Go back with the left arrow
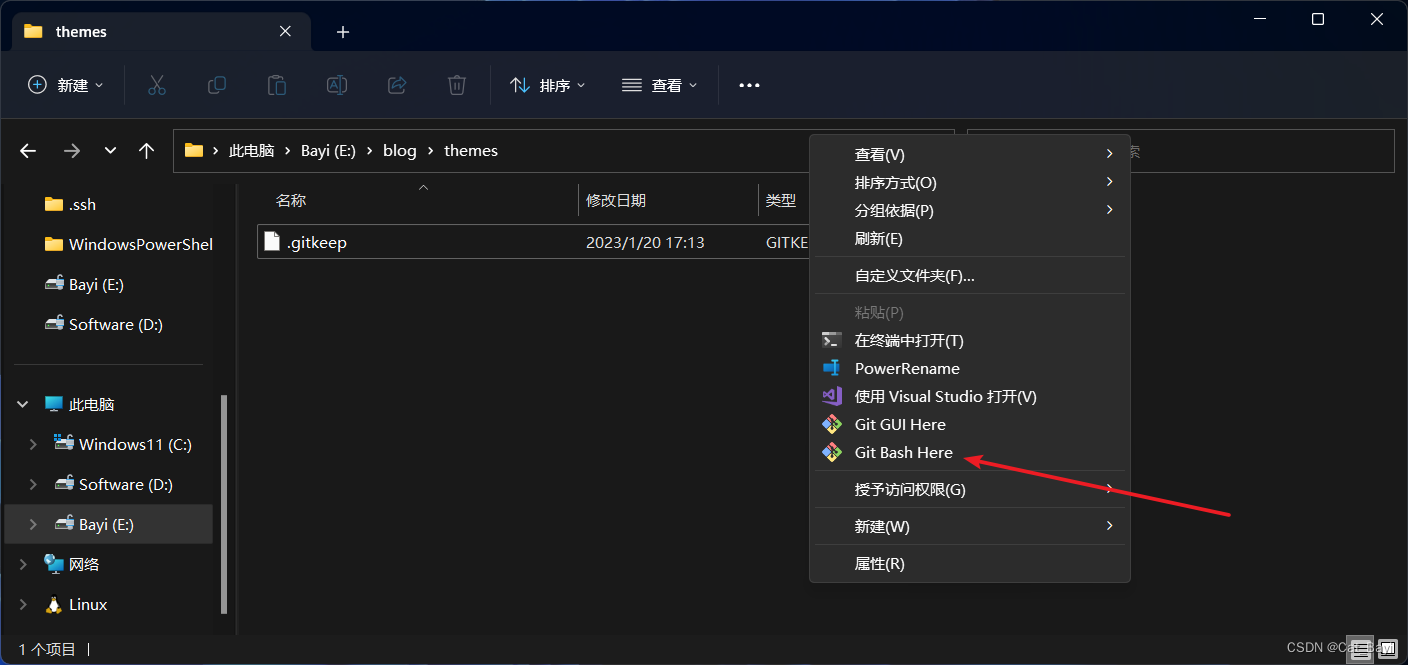 pyautogui.click(x=28, y=151)
